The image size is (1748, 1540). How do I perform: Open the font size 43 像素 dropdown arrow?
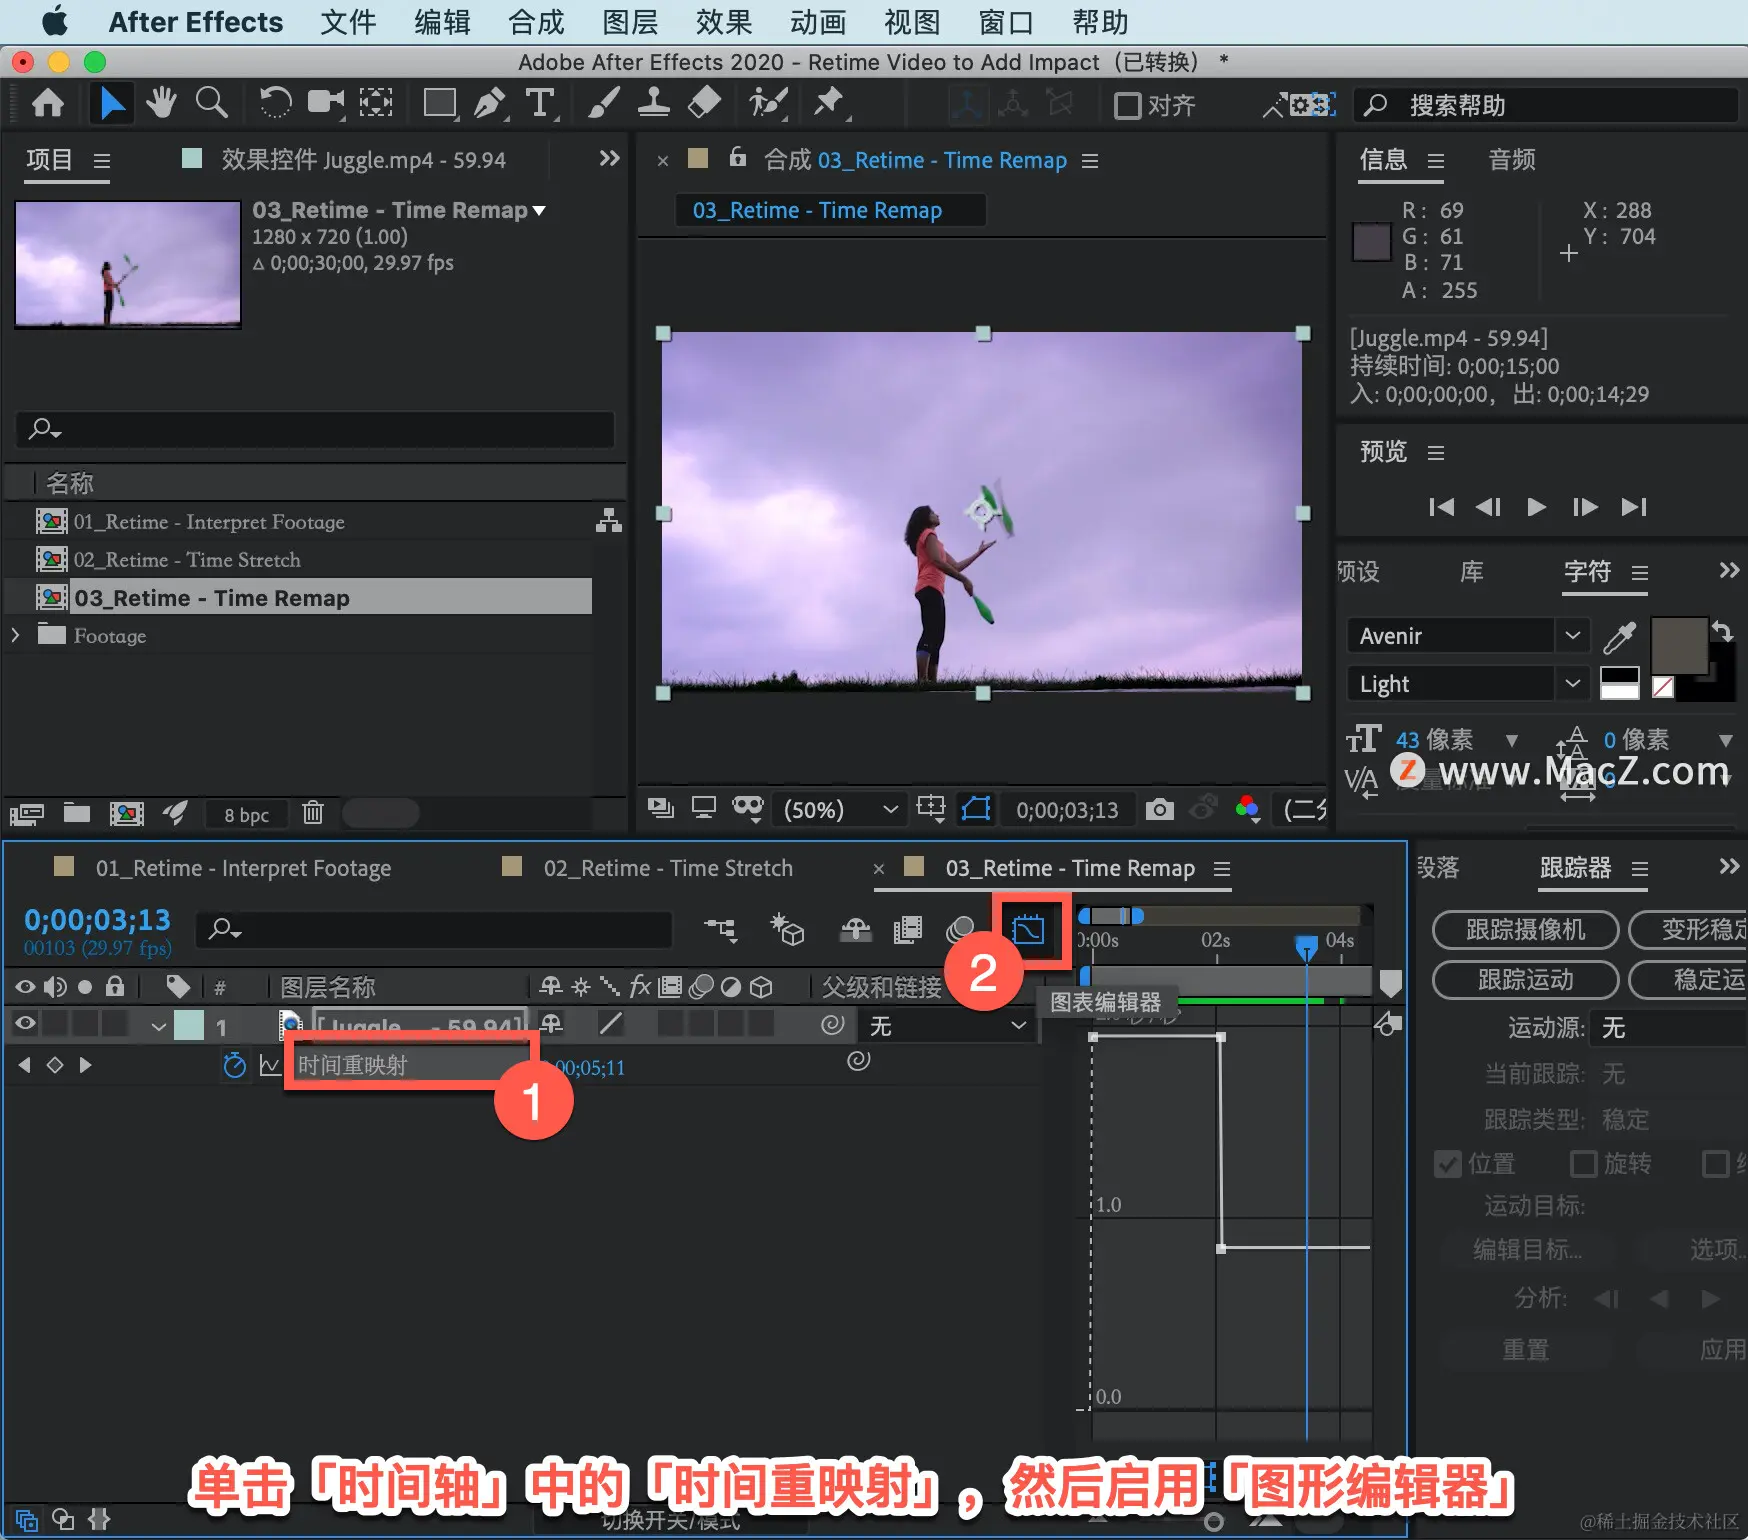point(1512,741)
